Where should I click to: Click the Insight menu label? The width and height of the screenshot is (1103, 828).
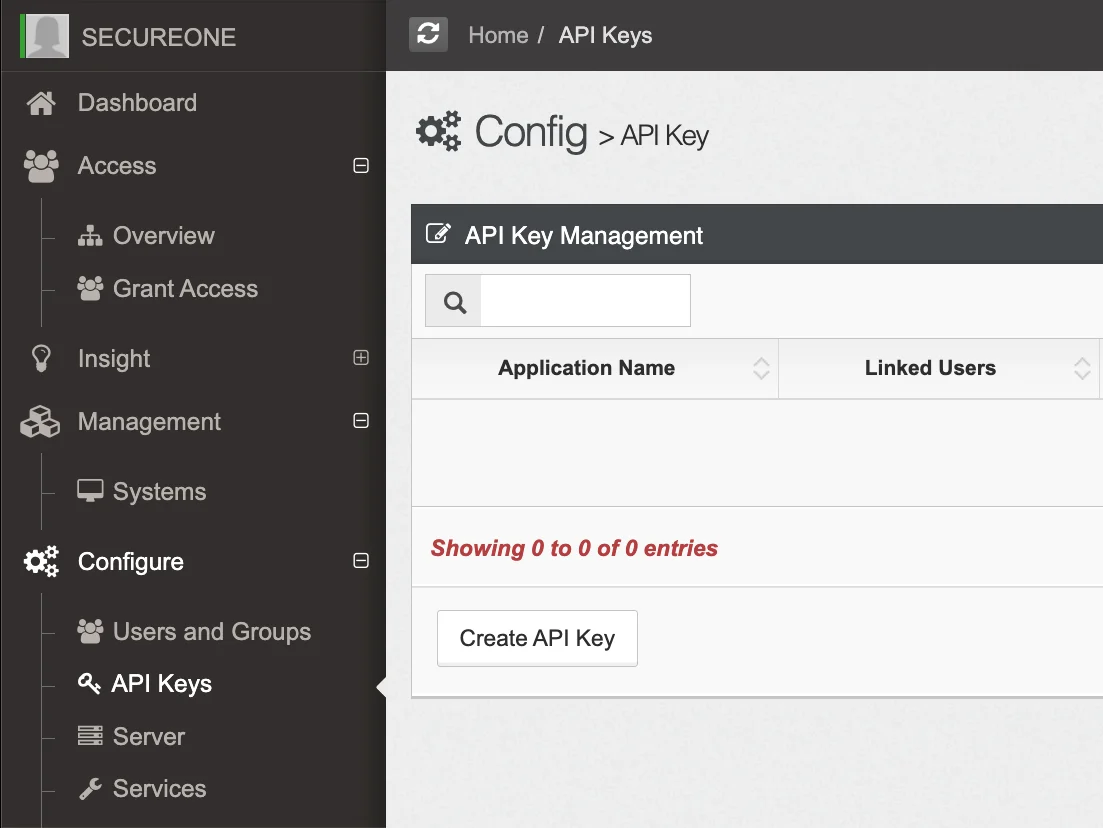tap(114, 359)
